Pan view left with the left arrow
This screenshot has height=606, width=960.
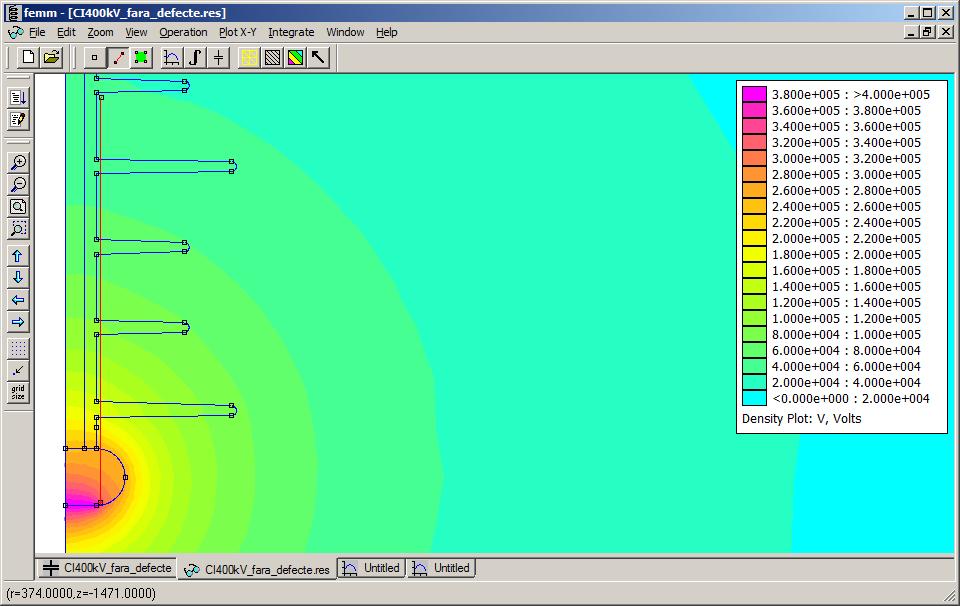point(18,300)
